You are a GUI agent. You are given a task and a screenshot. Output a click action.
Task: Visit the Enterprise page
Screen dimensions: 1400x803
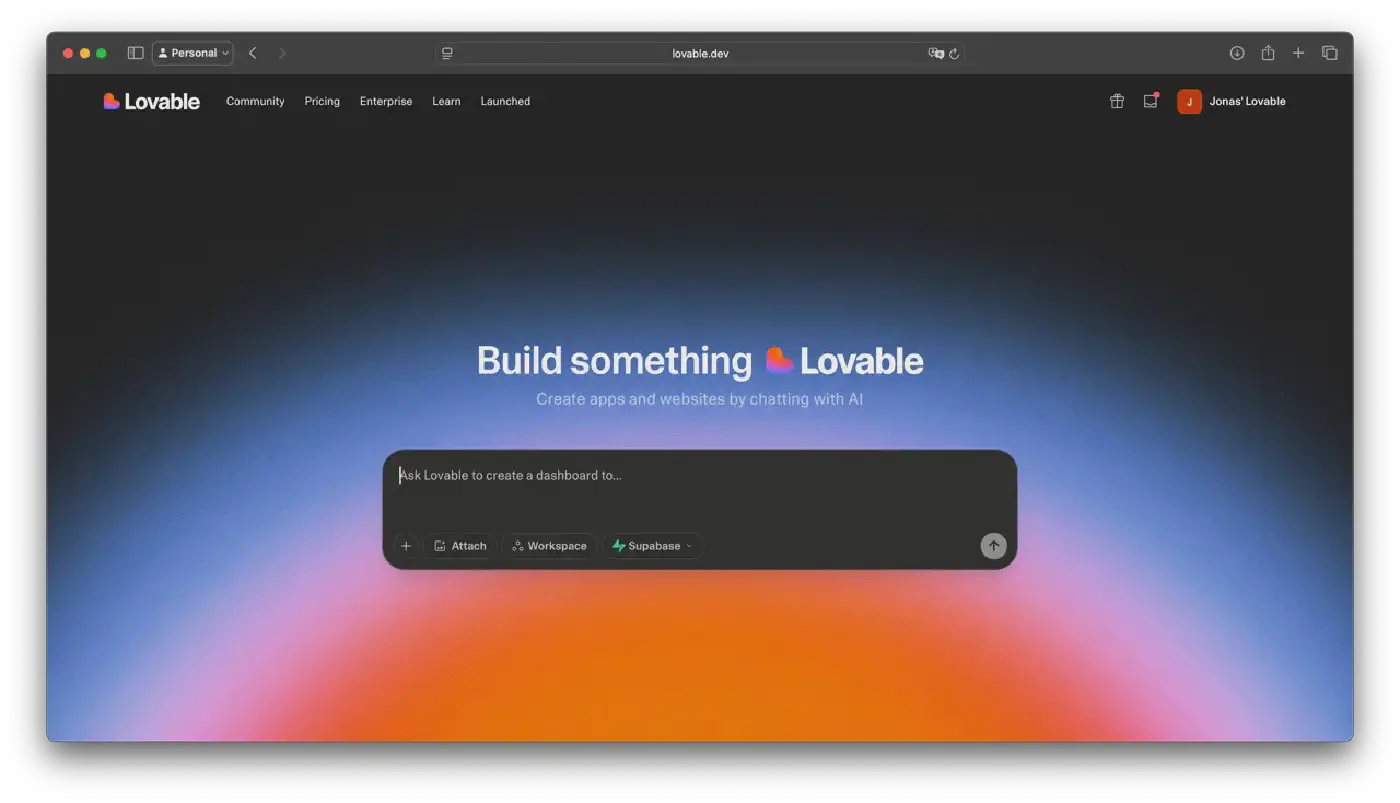(x=385, y=101)
